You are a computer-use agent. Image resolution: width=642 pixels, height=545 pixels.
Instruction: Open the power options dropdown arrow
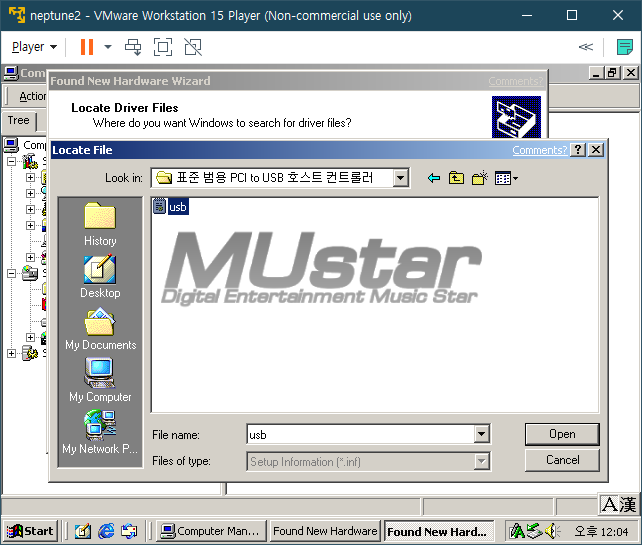(108, 47)
